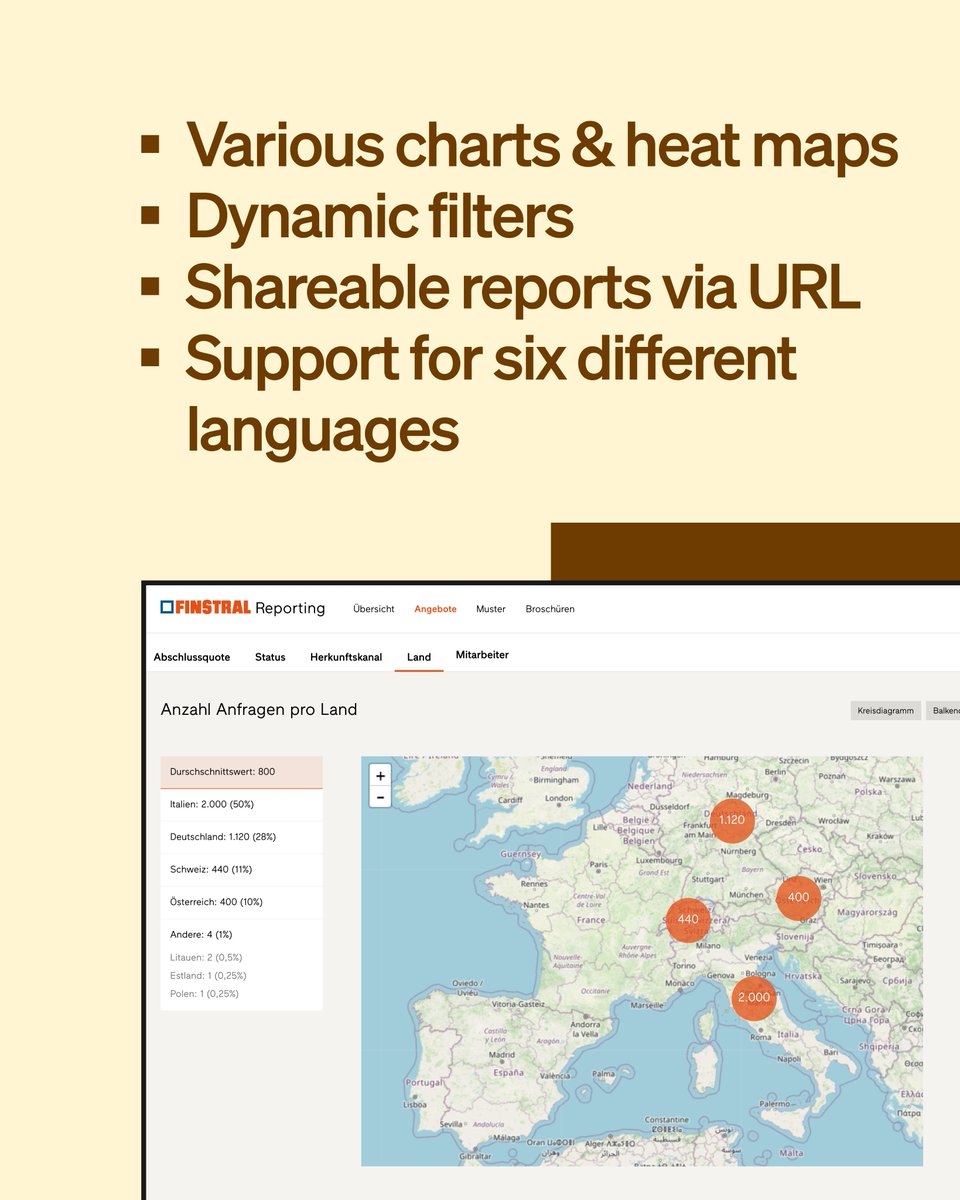Open the Herkunftskanal tab
The image size is (960, 1200).
tap(347, 657)
